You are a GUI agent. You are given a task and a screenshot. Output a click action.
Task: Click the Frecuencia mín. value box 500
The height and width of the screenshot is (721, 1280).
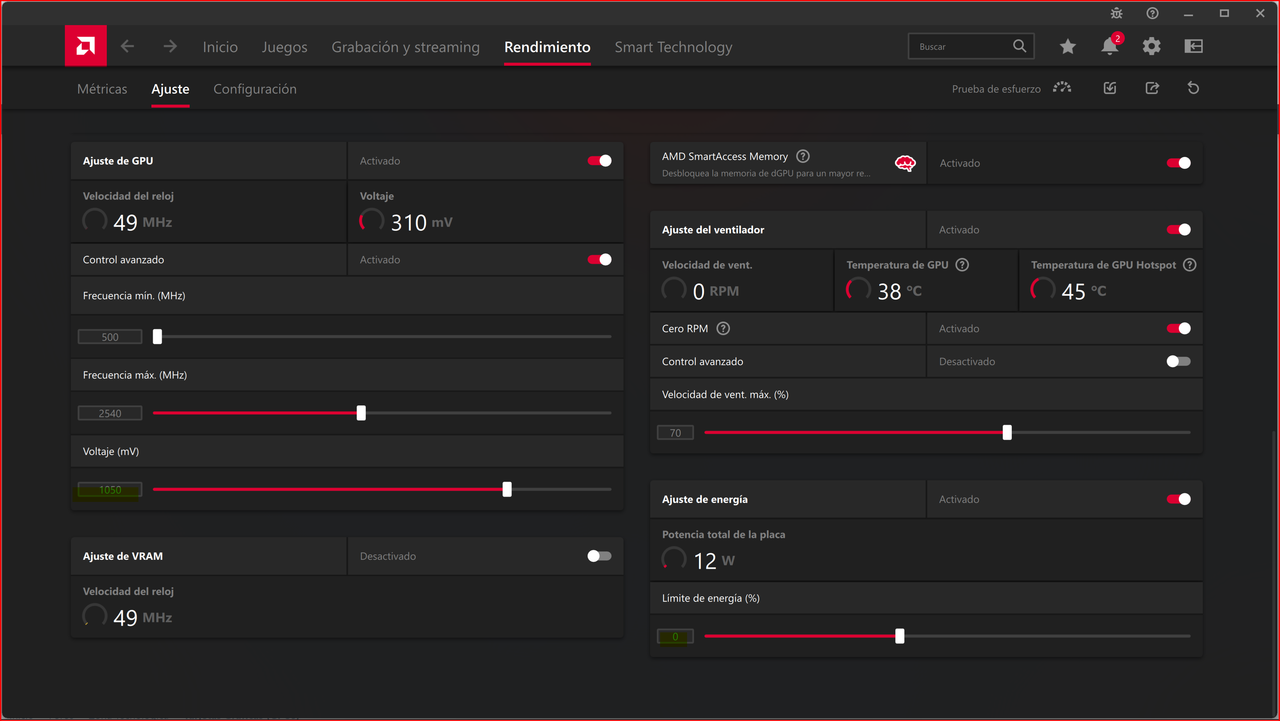[110, 337]
